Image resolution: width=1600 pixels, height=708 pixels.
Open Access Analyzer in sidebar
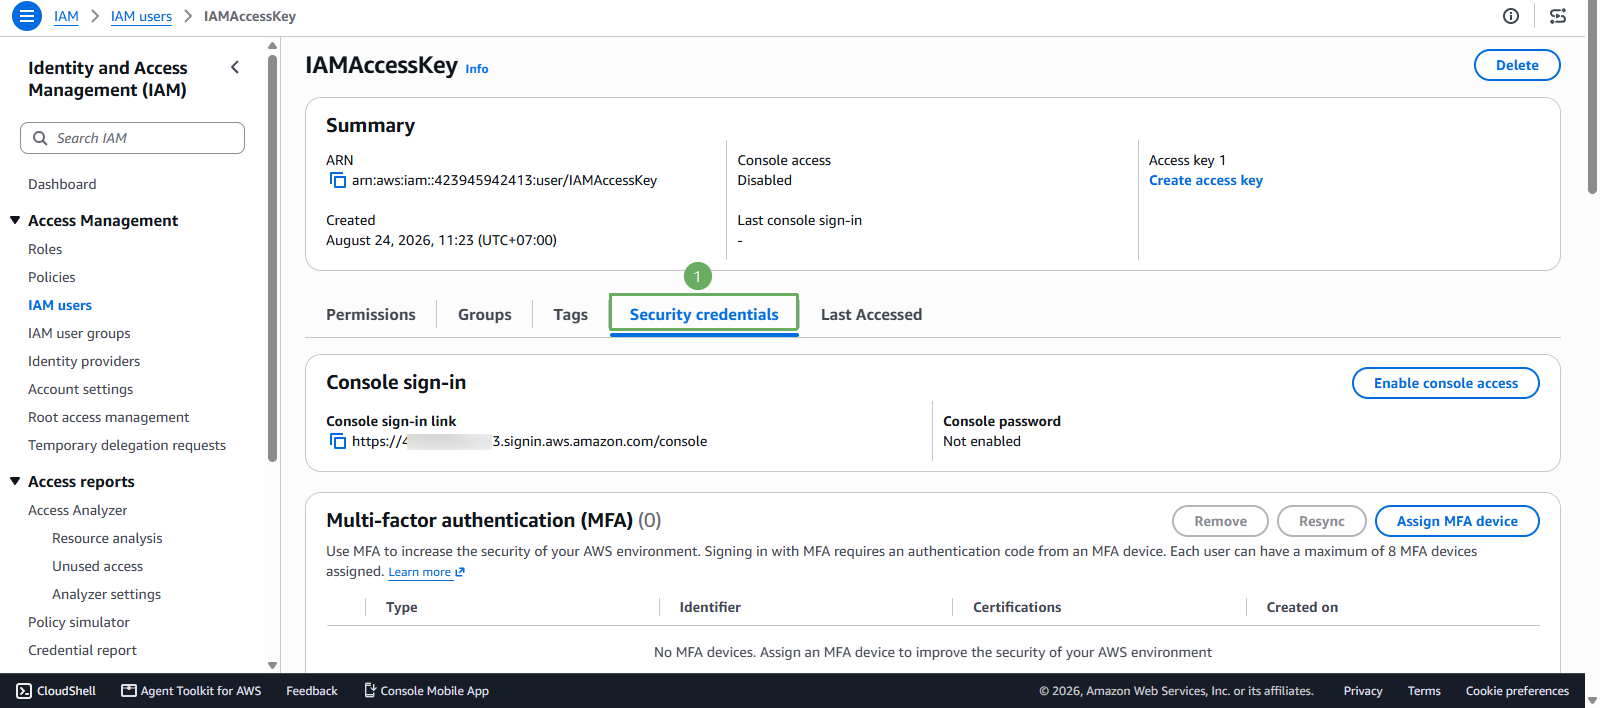pyautogui.click(x=78, y=510)
